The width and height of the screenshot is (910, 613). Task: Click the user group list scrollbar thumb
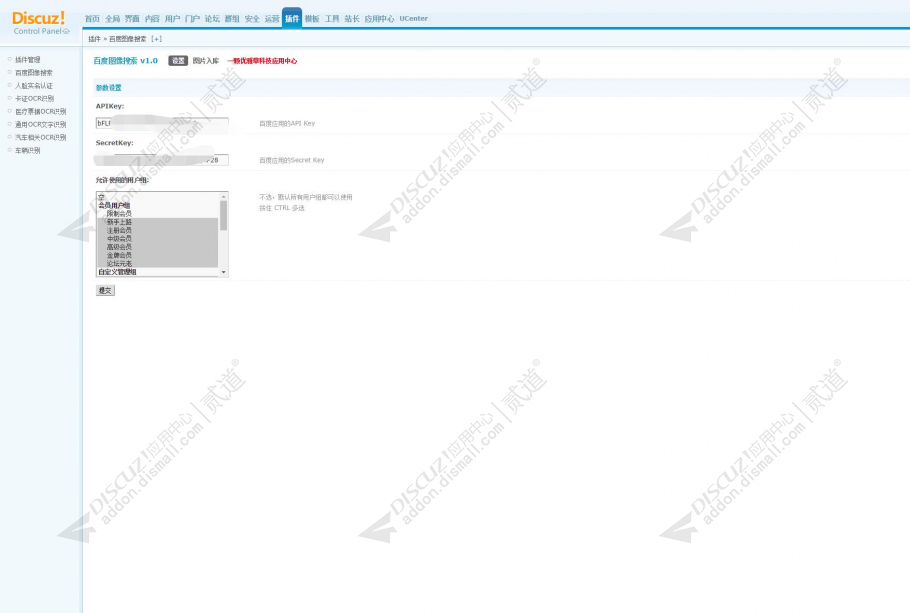click(223, 215)
